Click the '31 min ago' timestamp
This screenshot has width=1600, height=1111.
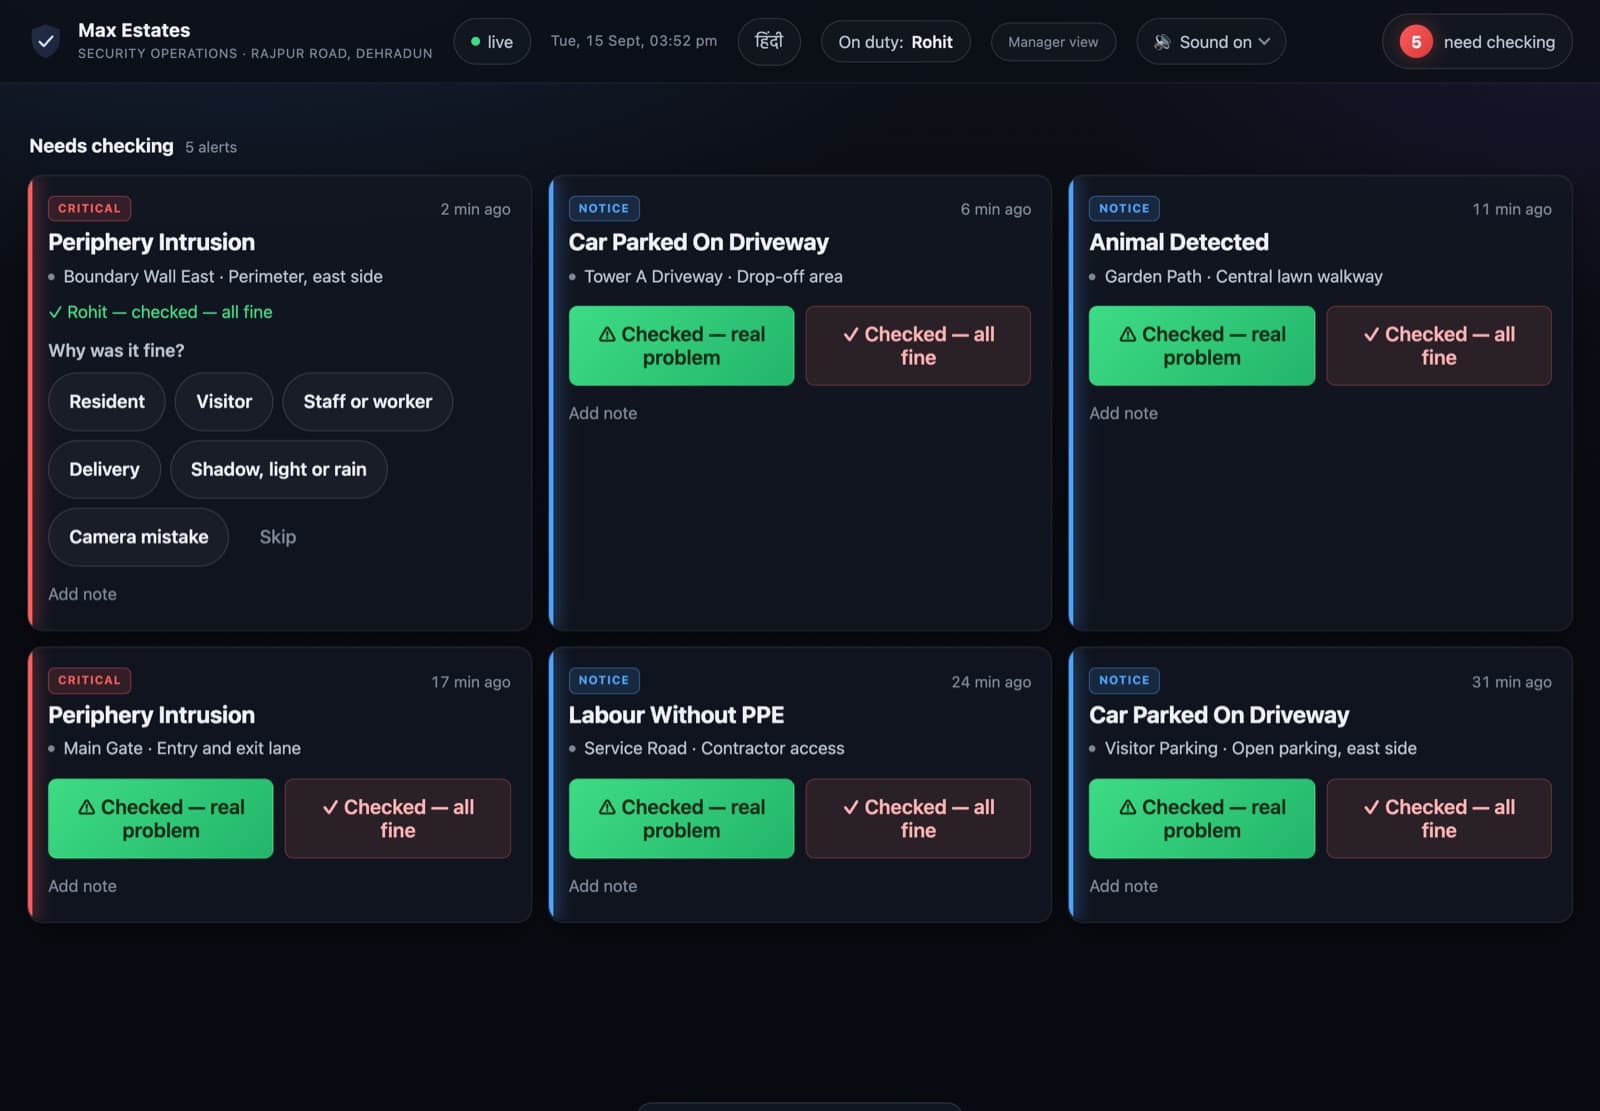pos(1511,682)
